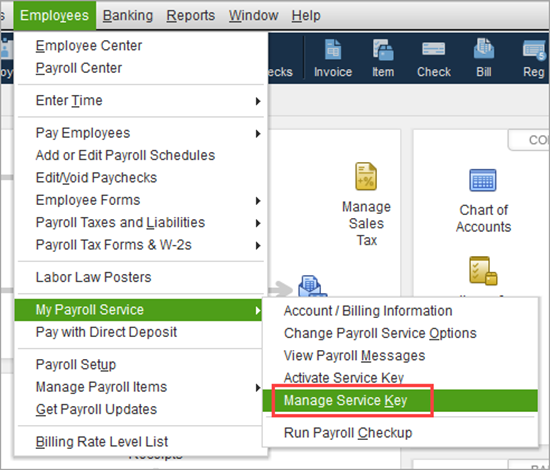Select Manage Service Key
550x470 pixels.
point(400,400)
